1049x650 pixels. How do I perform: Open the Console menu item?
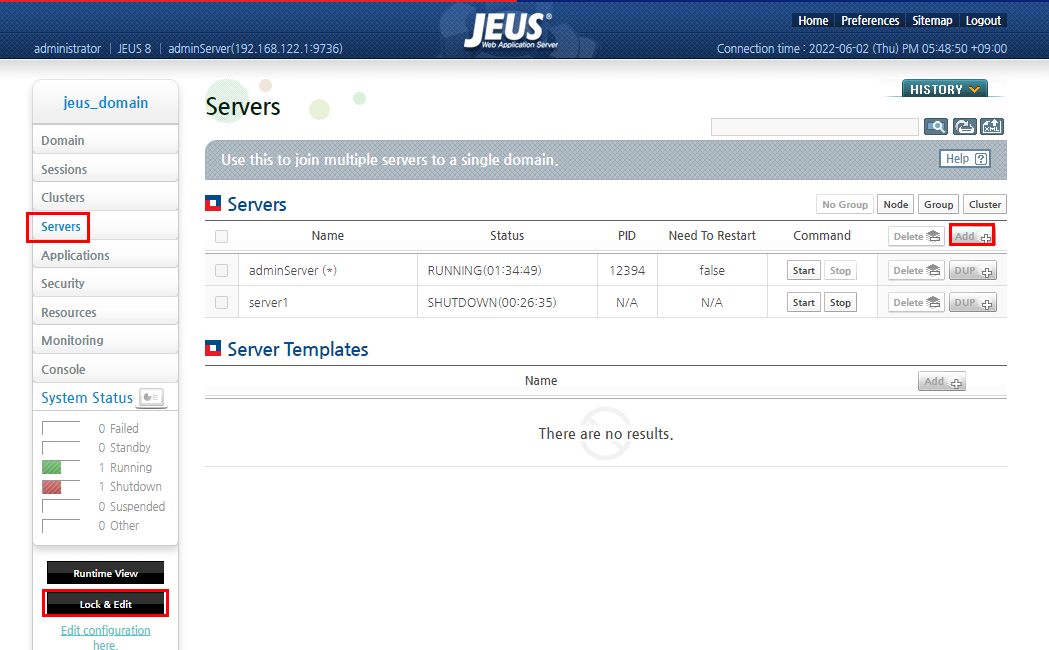[x=105, y=369]
